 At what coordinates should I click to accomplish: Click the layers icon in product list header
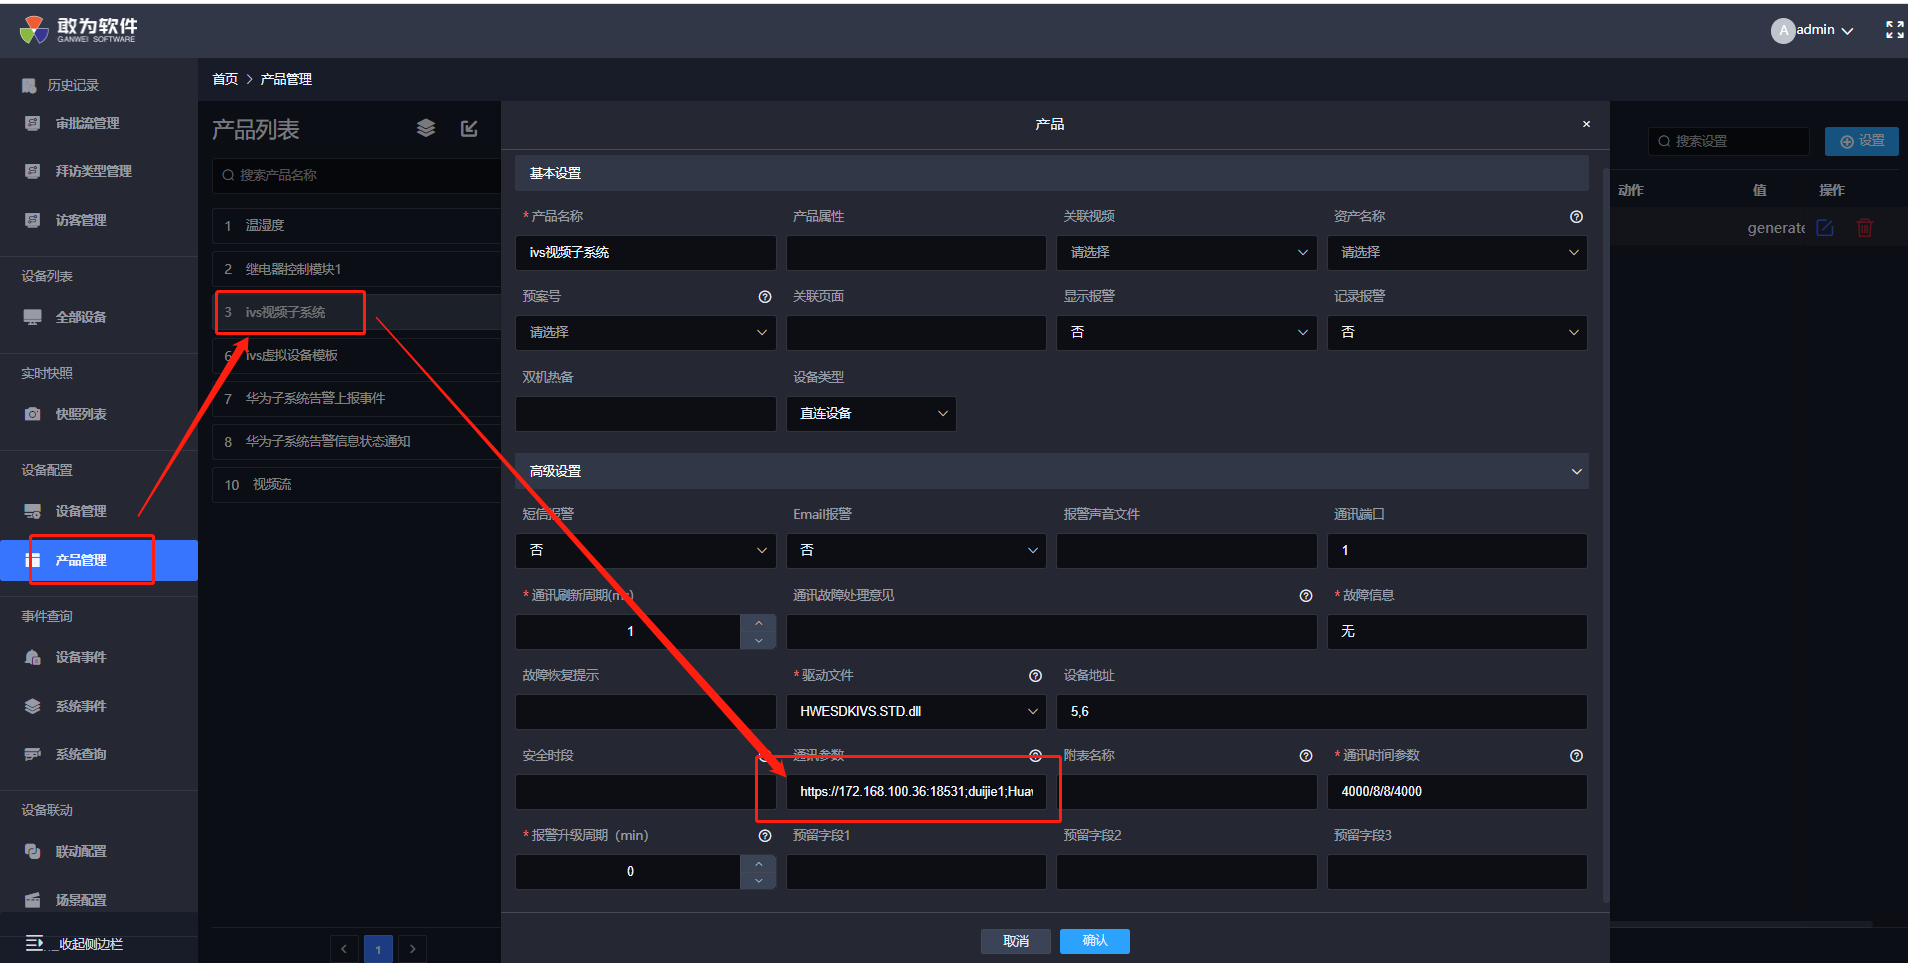[x=426, y=128]
